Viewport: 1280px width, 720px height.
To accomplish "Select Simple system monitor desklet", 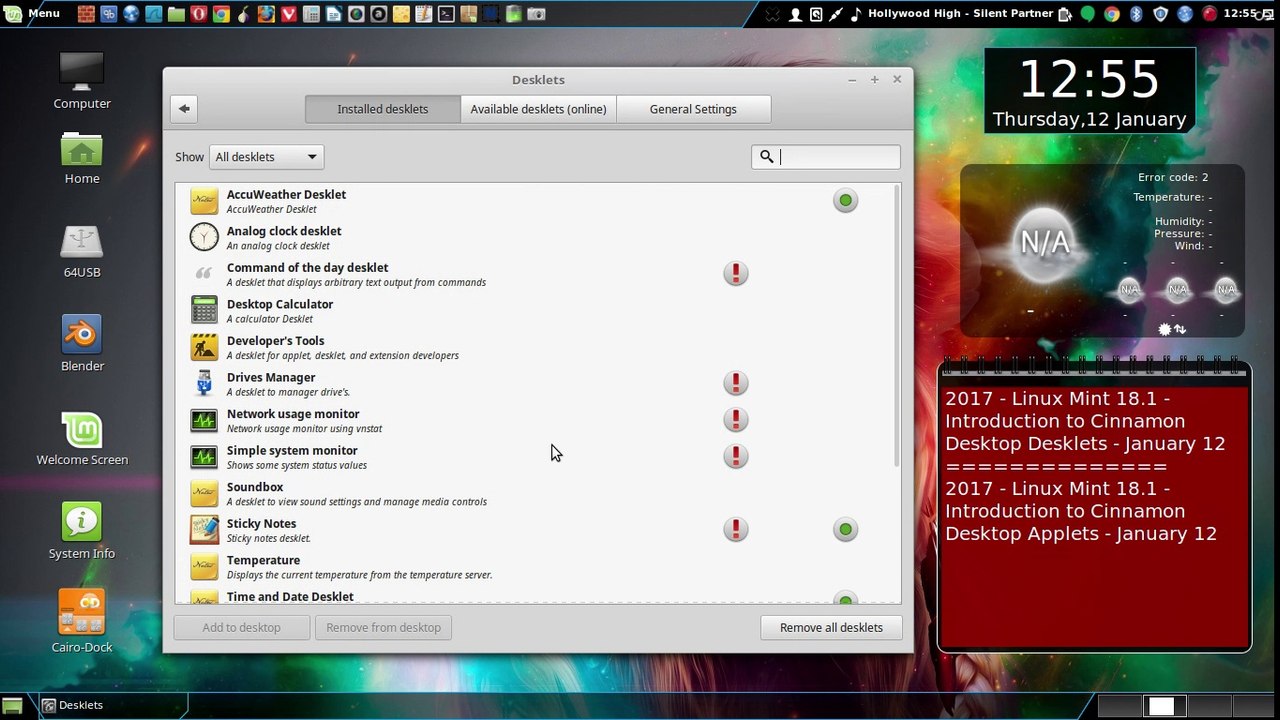I will coord(533,456).
